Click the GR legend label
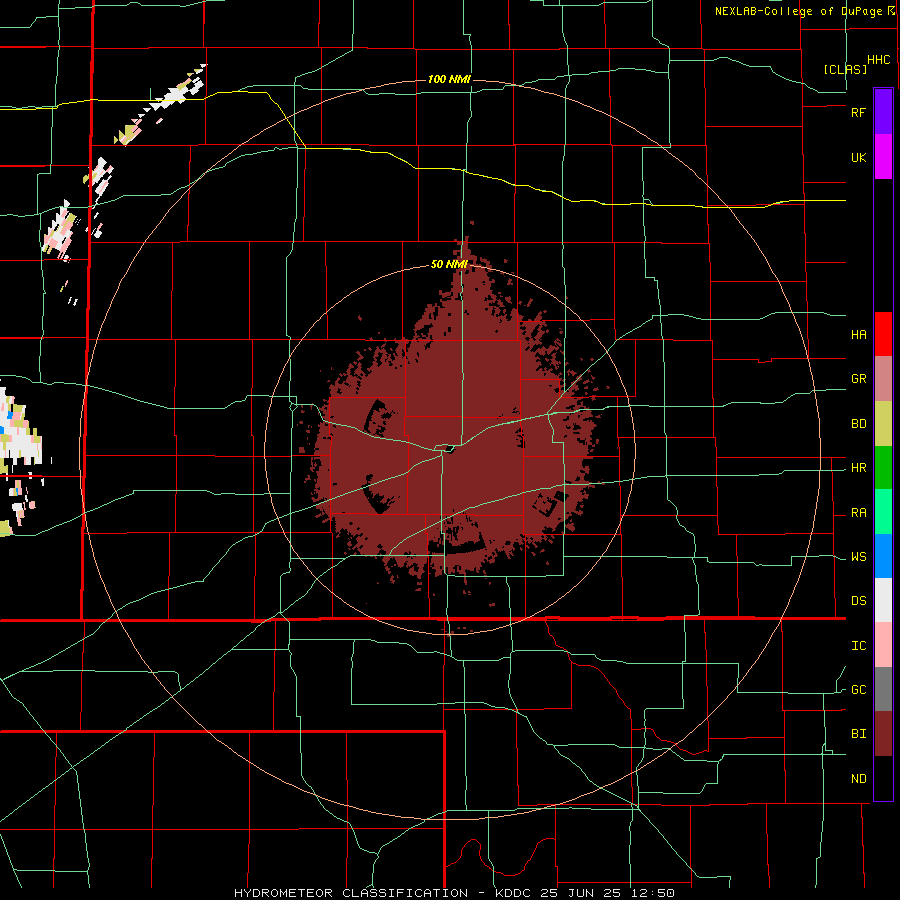 858,379
